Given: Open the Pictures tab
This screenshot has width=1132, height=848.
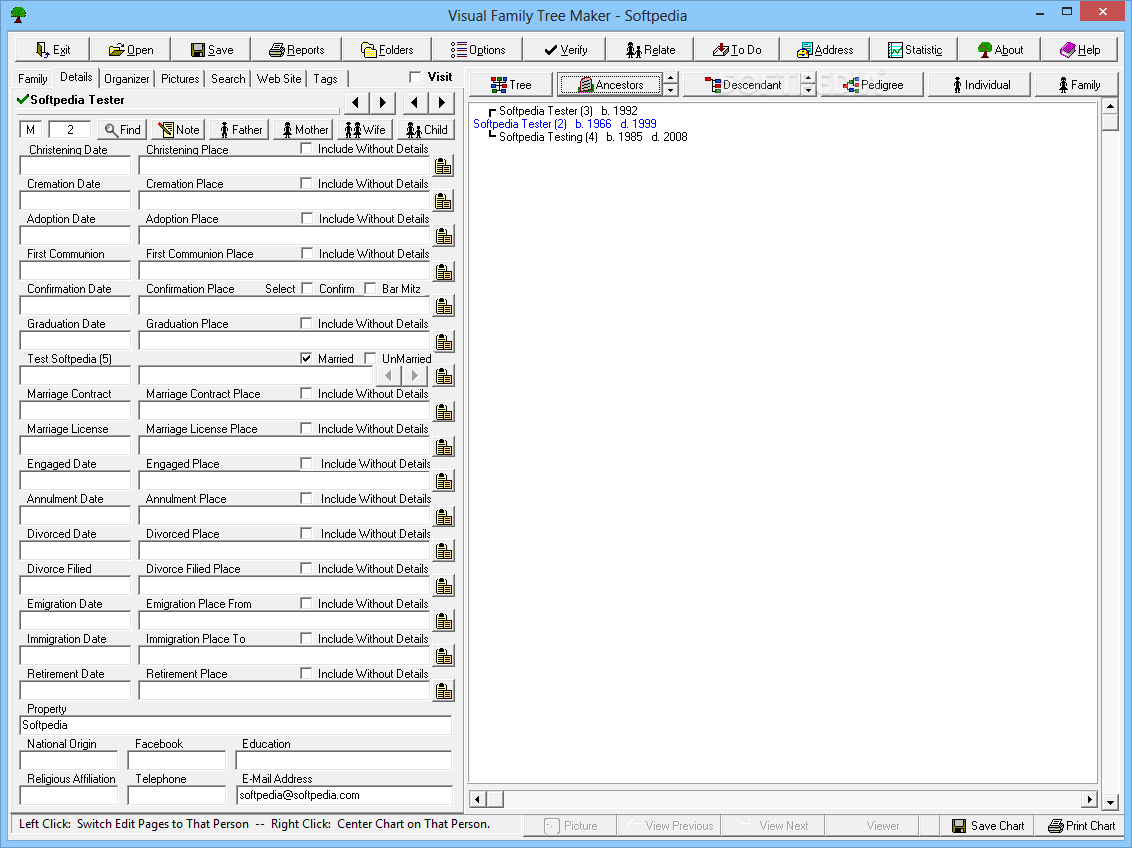Looking at the screenshot, I should click(x=180, y=79).
